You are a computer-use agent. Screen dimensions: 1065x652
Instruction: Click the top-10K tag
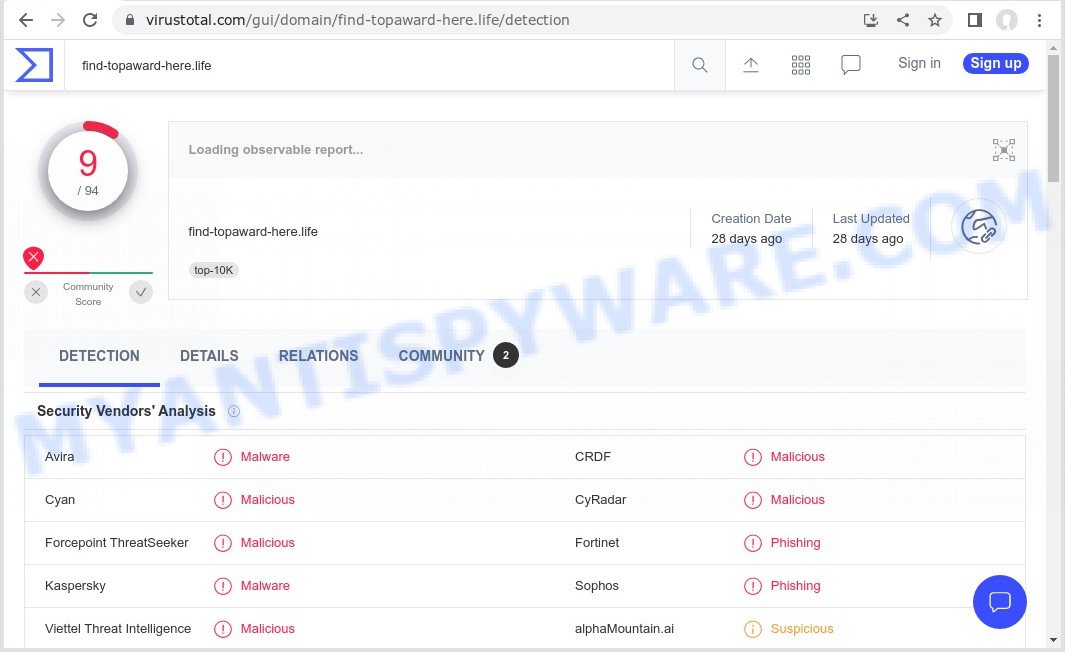pyautogui.click(x=213, y=270)
